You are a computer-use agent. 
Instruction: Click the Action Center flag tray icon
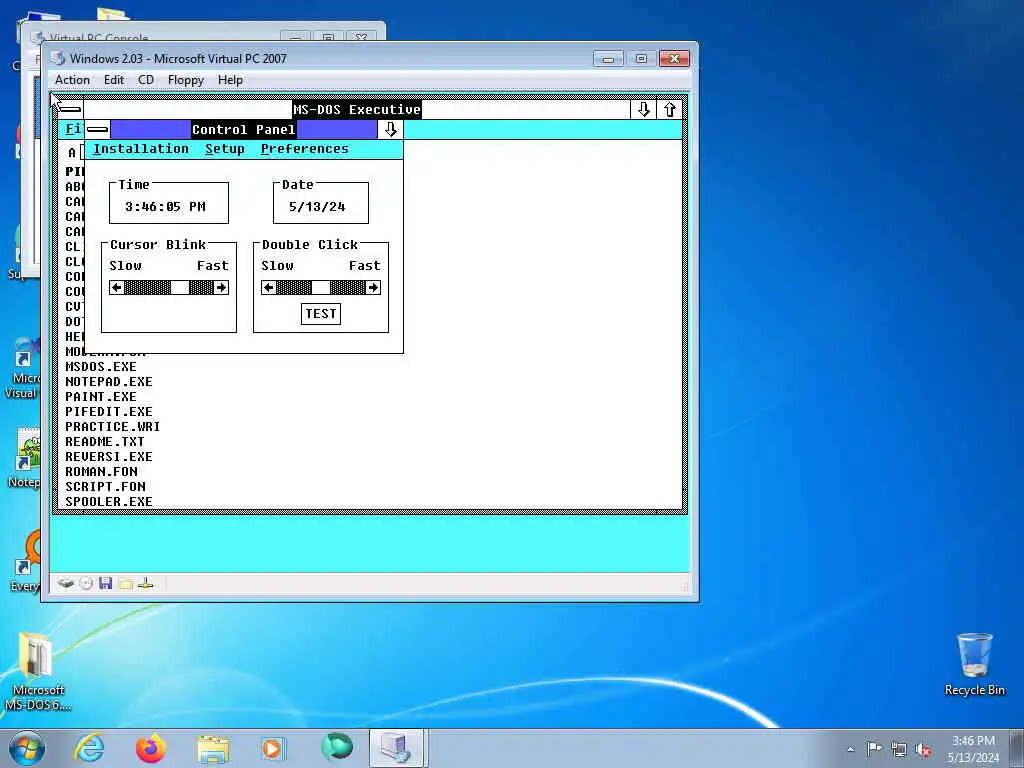[874, 749]
